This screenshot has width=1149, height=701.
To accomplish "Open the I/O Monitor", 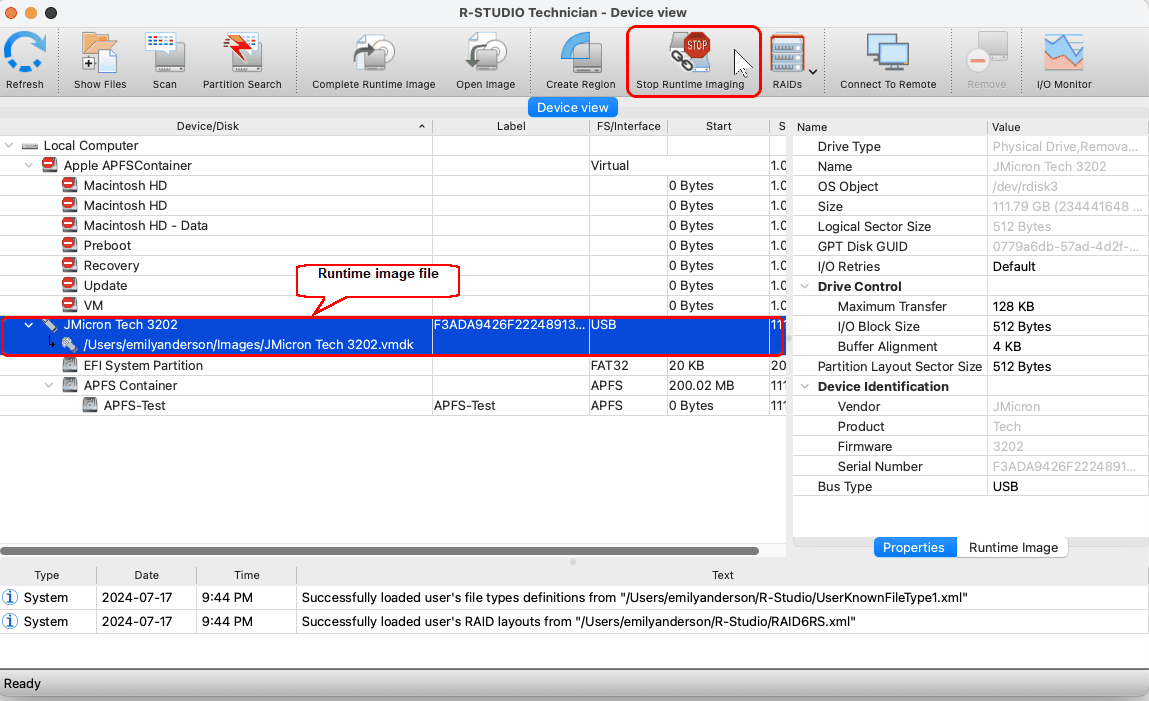I will click(1064, 53).
